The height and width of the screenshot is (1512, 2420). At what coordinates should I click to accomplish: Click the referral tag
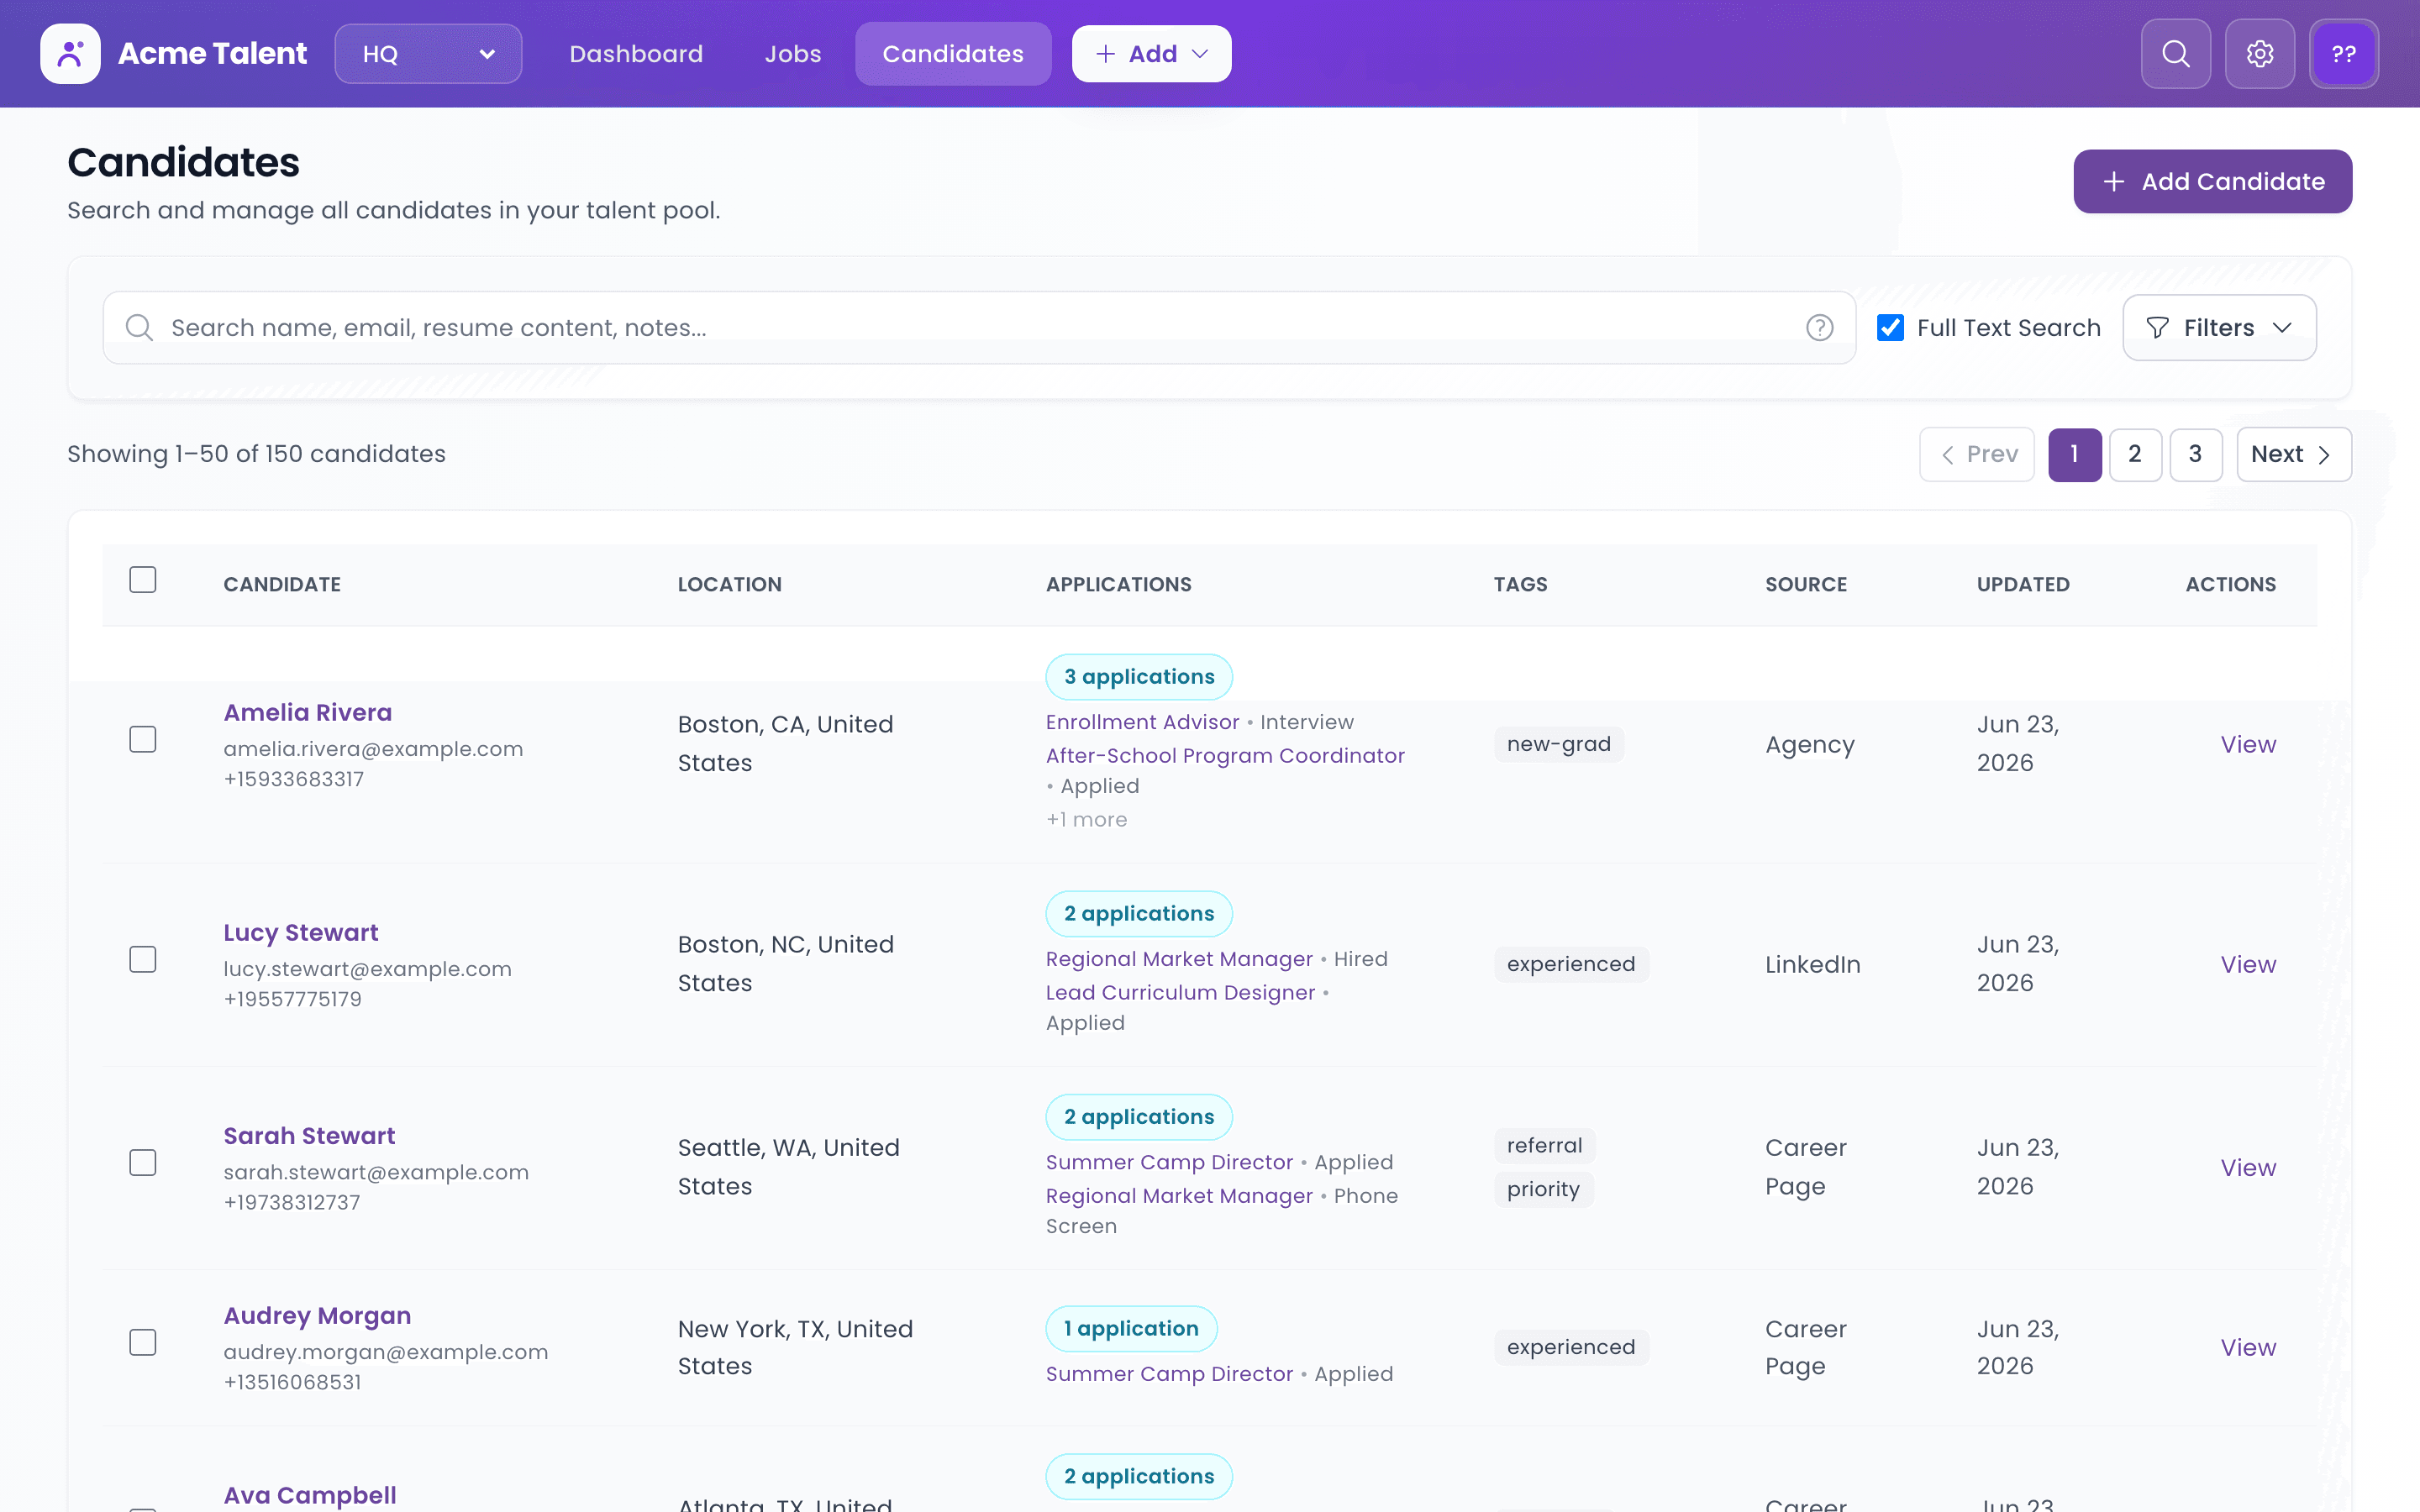[1544, 1146]
